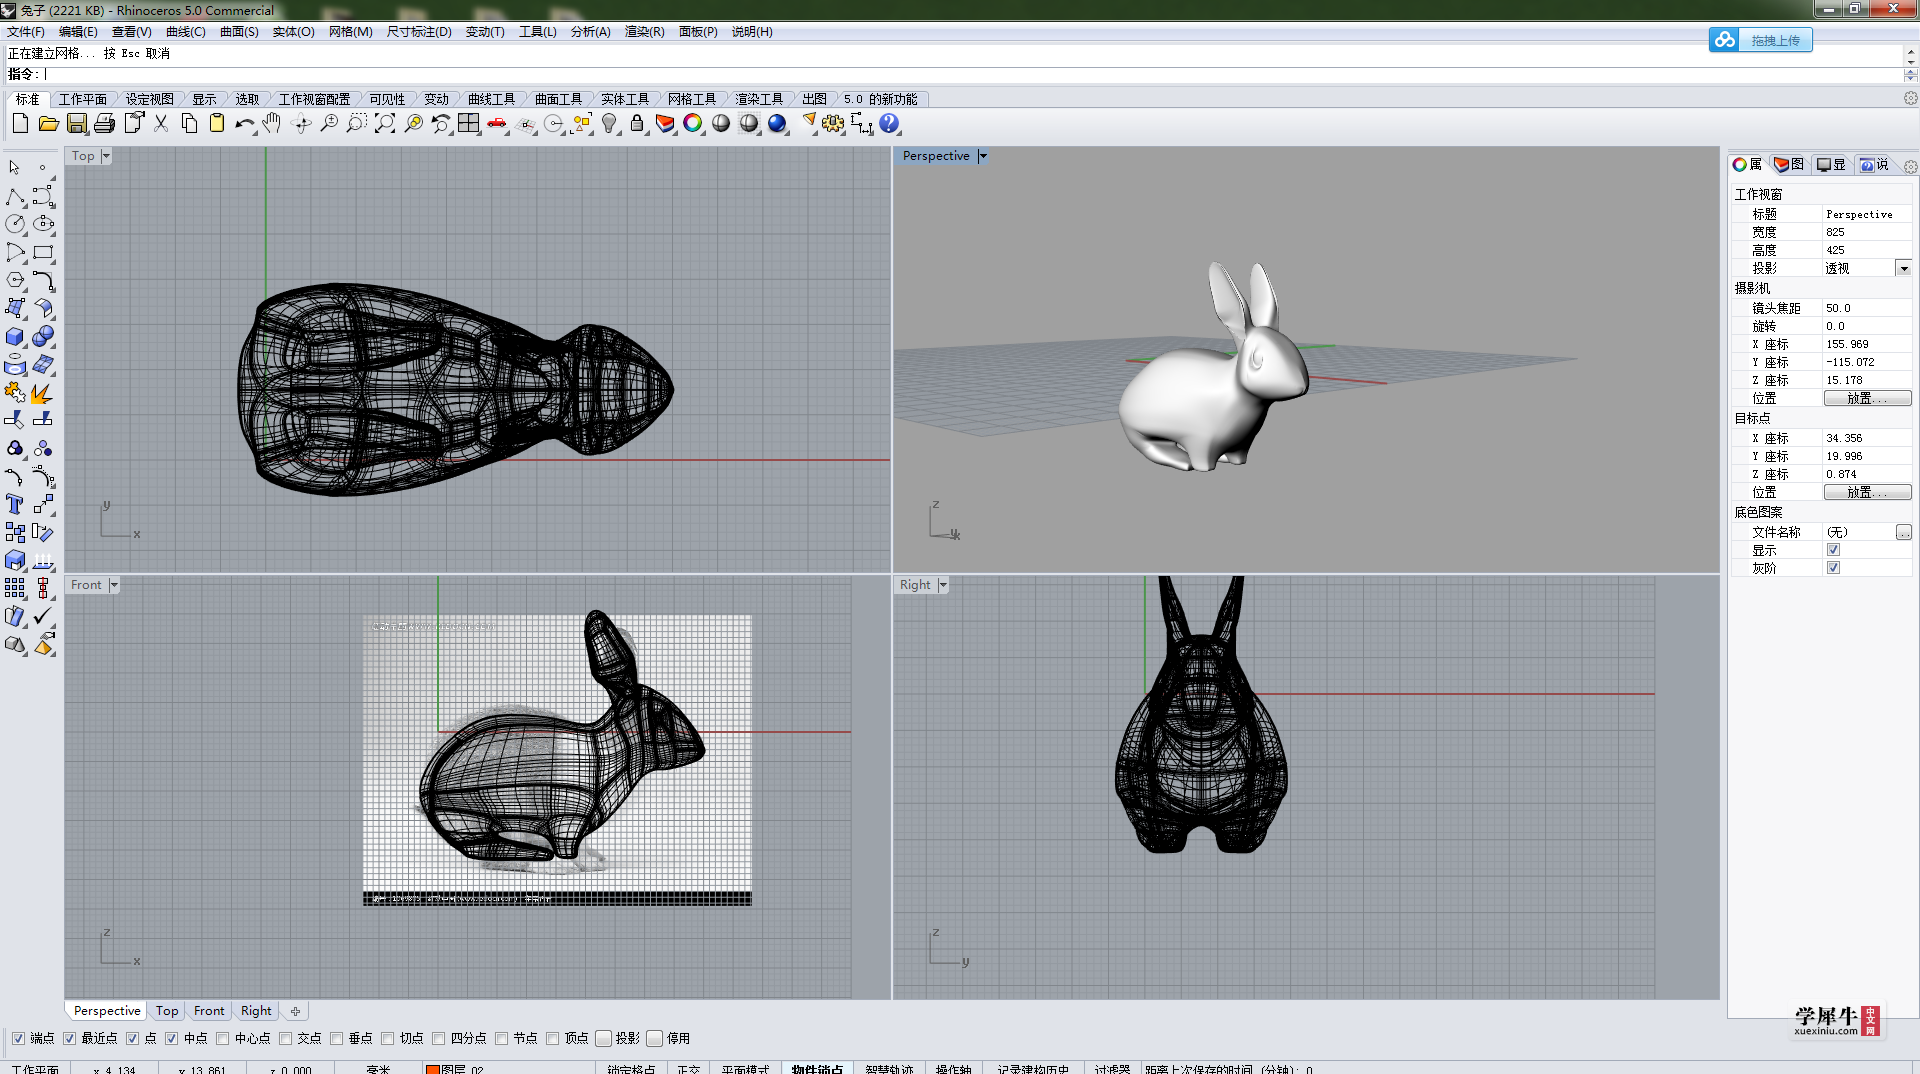This screenshot has width=1920, height=1074.
Task: Open options with the gear icon
Action: tap(833, 124)
